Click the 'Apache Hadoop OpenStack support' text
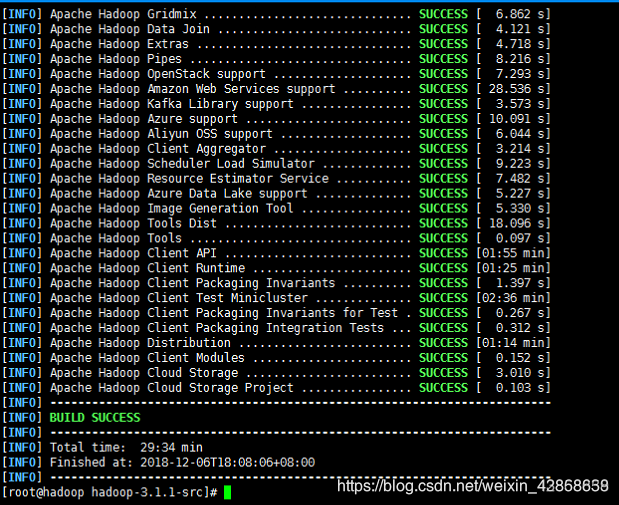The height and width of the screenshot is (505, 619). pos(158,74)
